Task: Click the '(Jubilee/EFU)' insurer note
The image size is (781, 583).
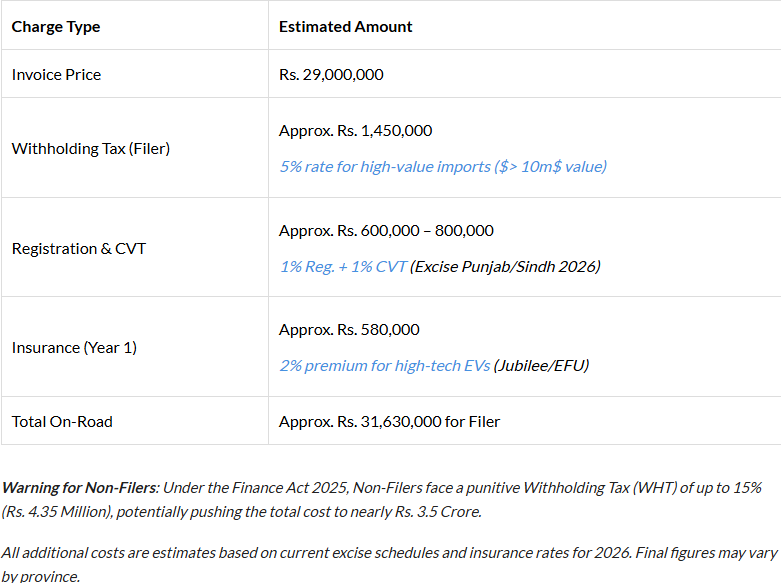Action: (541, 365)
